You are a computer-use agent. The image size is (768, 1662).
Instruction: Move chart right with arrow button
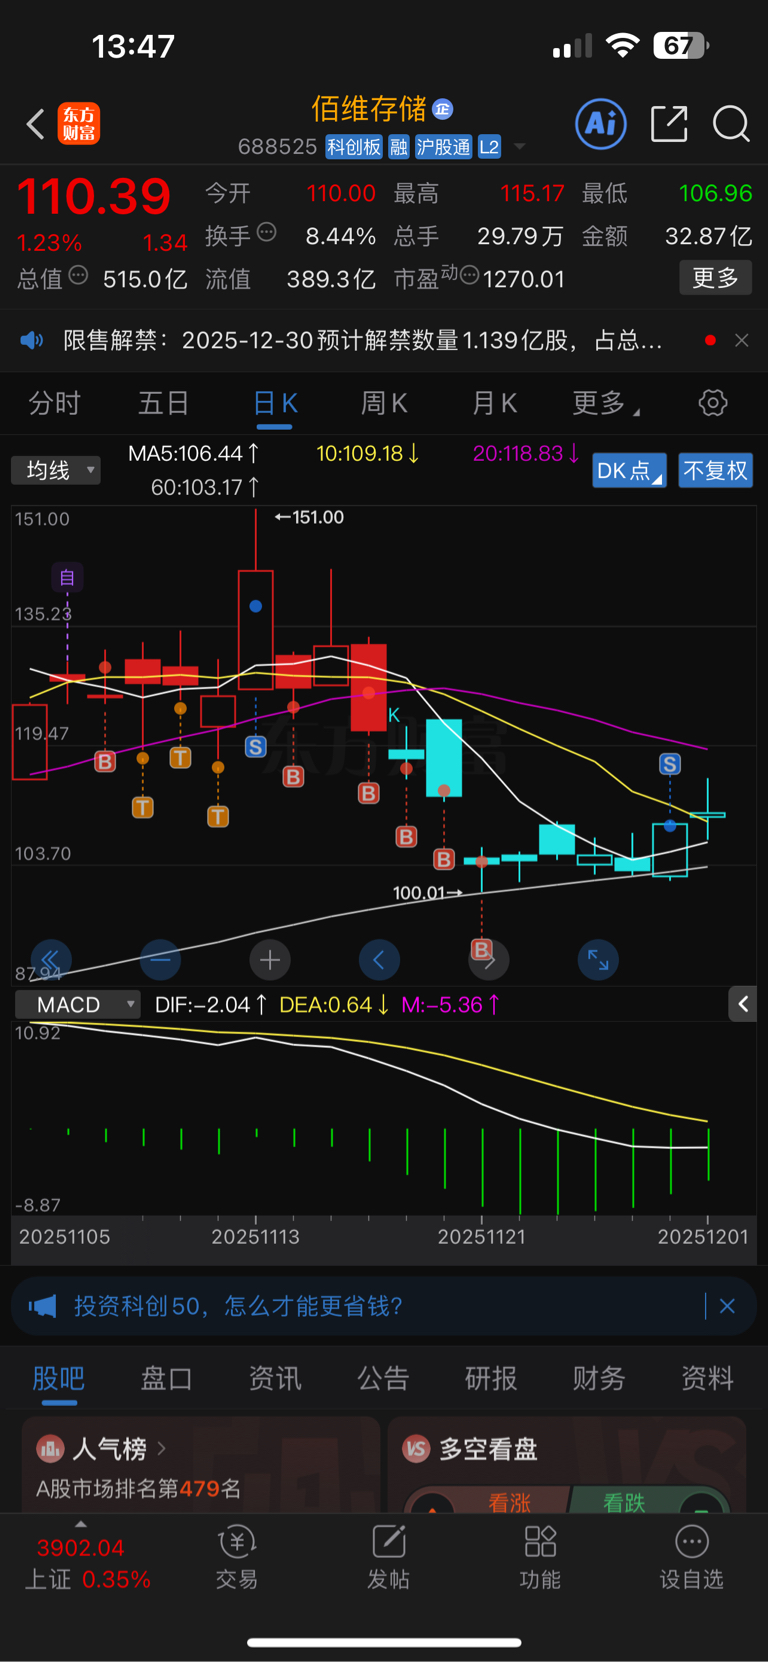tap(489, 960)
